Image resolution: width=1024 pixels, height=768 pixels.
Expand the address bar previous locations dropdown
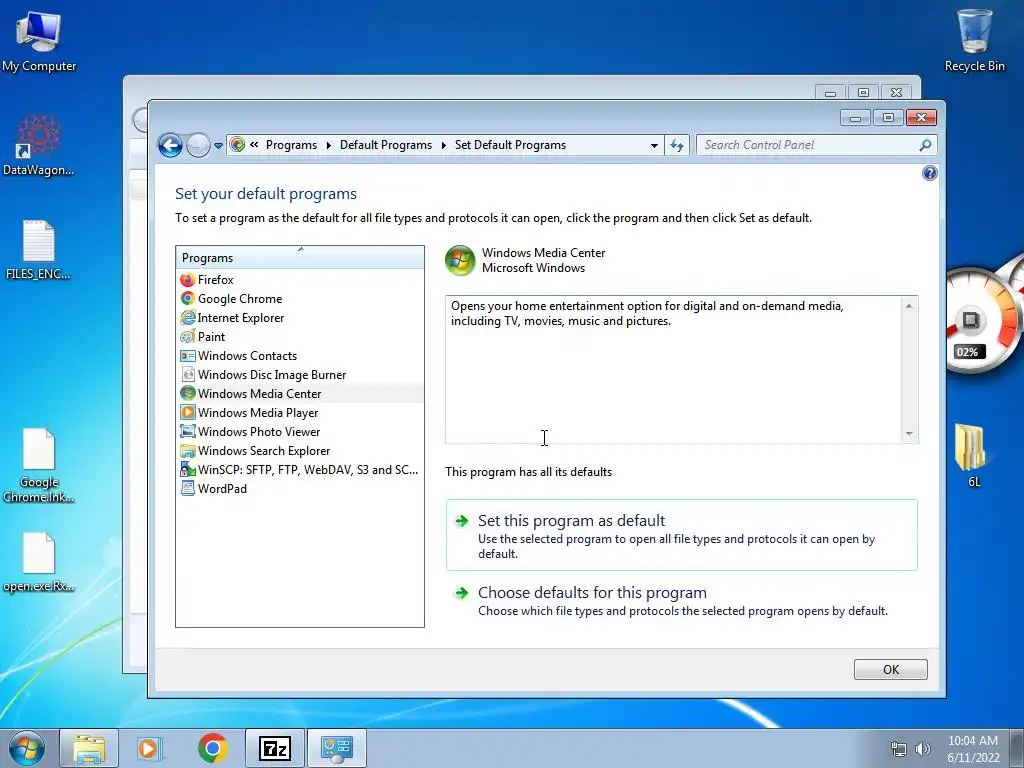654,146
